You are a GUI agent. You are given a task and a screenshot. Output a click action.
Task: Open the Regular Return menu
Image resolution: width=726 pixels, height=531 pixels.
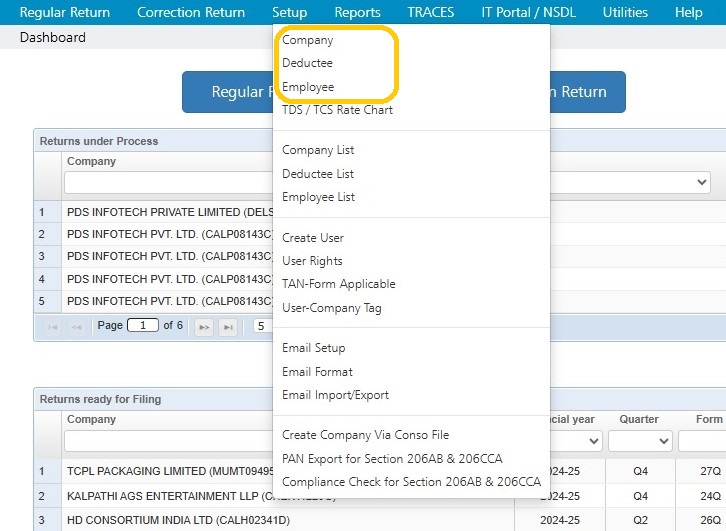65,12
